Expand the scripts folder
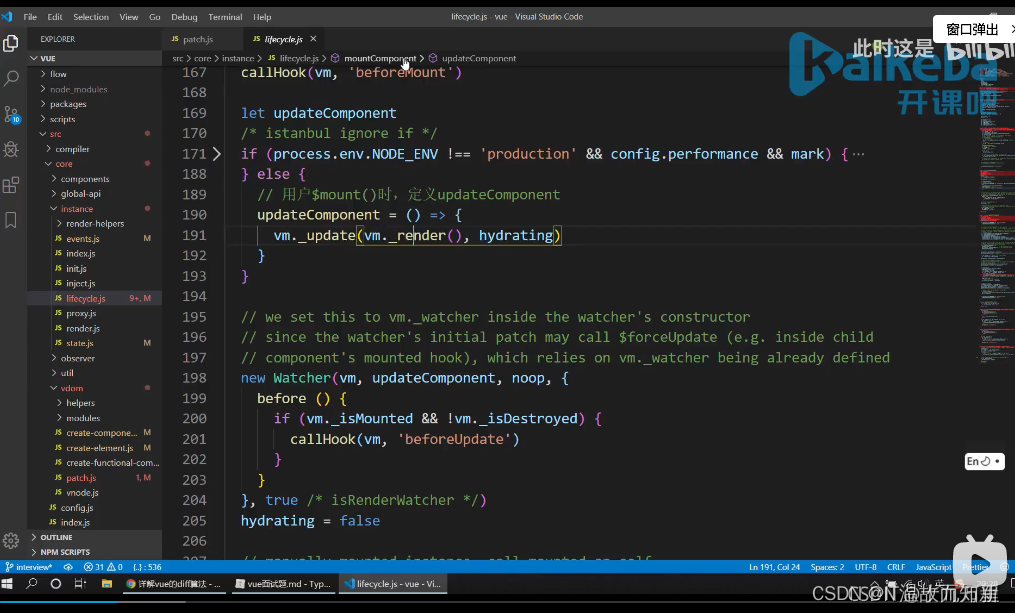This screenshot has height=613, width=1015. point(95,118)
